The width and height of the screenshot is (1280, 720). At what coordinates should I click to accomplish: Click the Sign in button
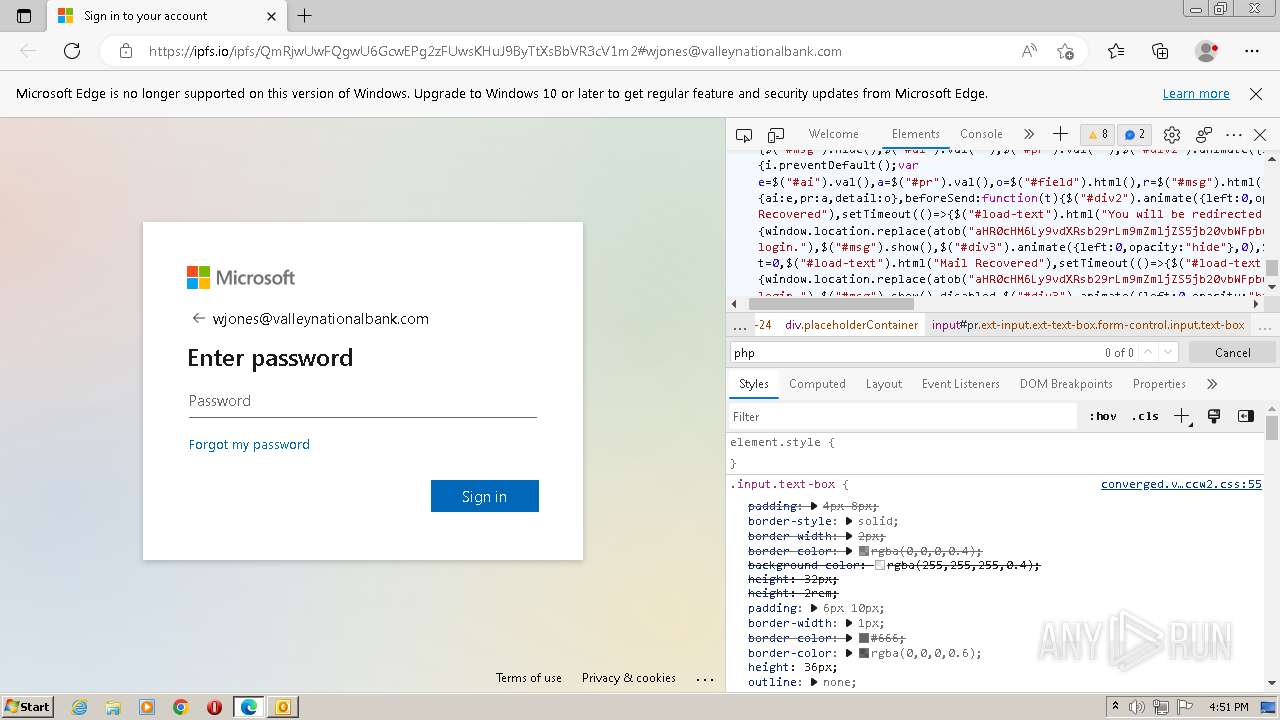click(485, 496)
